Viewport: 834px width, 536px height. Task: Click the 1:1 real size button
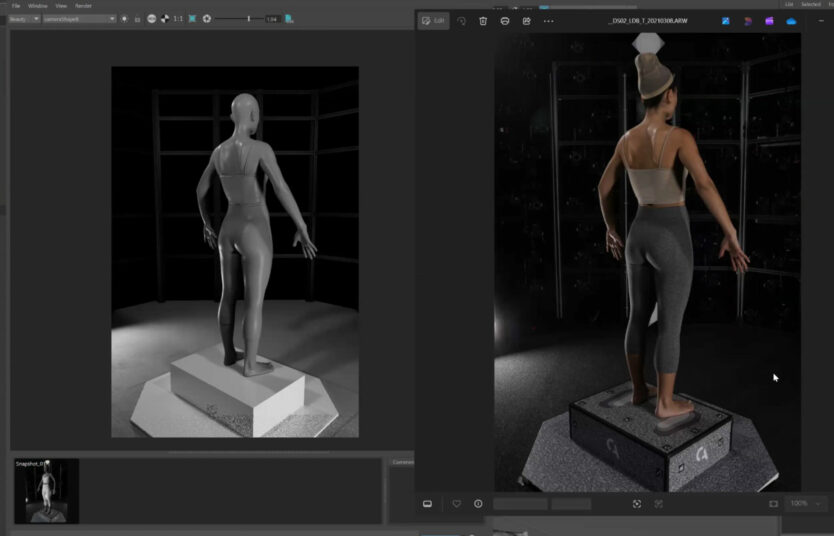point(178,19)
